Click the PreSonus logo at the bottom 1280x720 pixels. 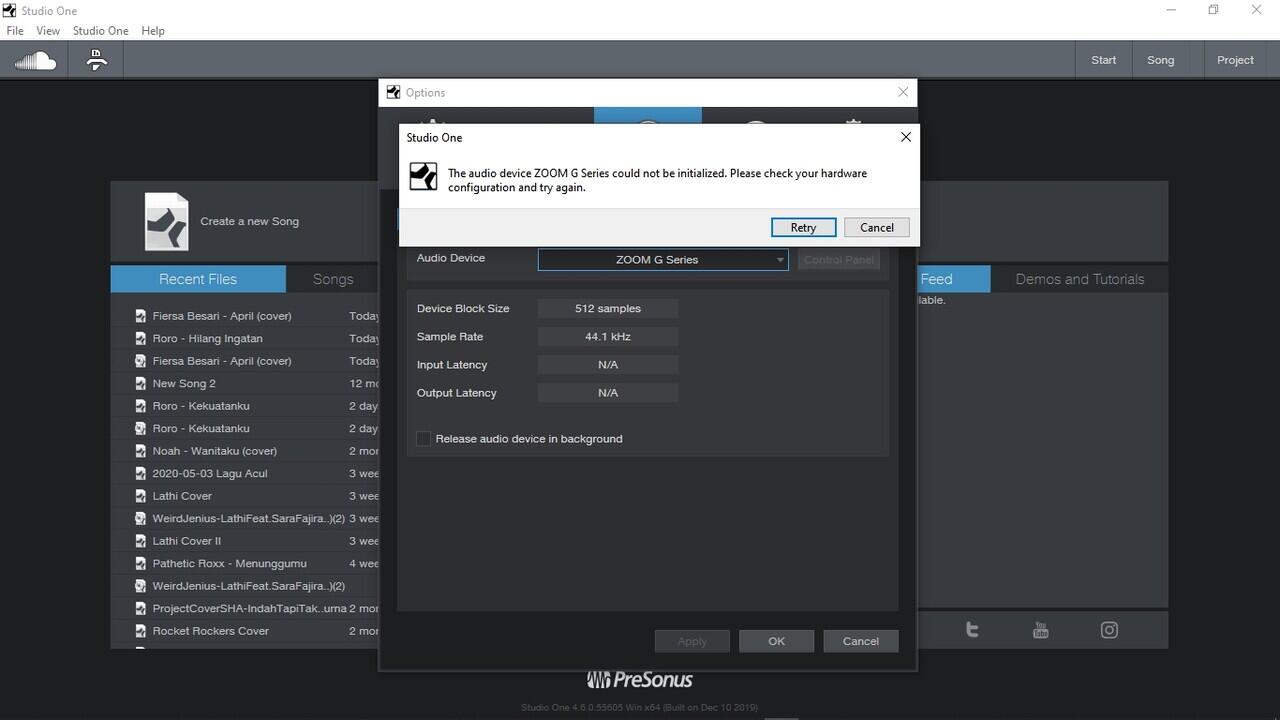640,678
